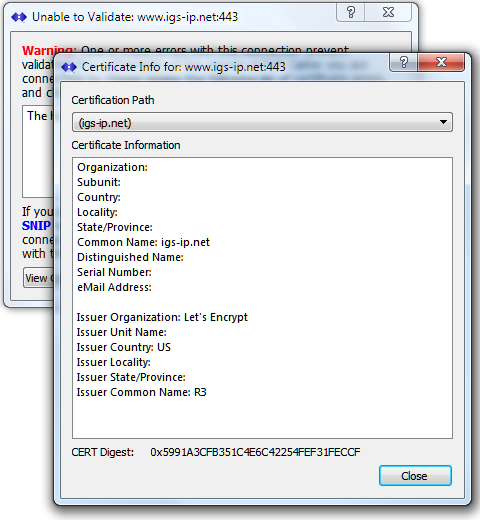Viewport: 480px width, 520px height.
Task: Click the Serial Number field line
Action: (x=114, y=272)
